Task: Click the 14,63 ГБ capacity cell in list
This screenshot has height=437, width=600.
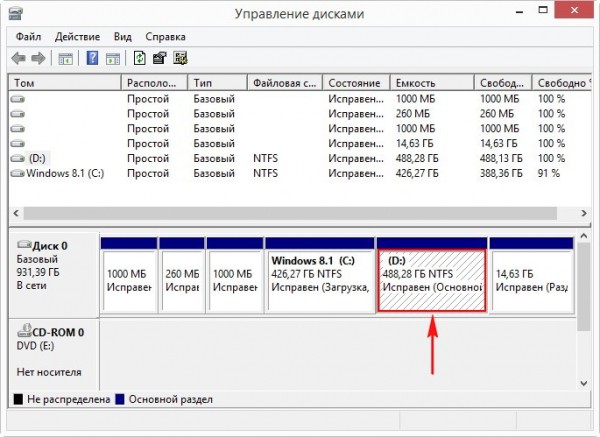Action: (x=414, y=144)
